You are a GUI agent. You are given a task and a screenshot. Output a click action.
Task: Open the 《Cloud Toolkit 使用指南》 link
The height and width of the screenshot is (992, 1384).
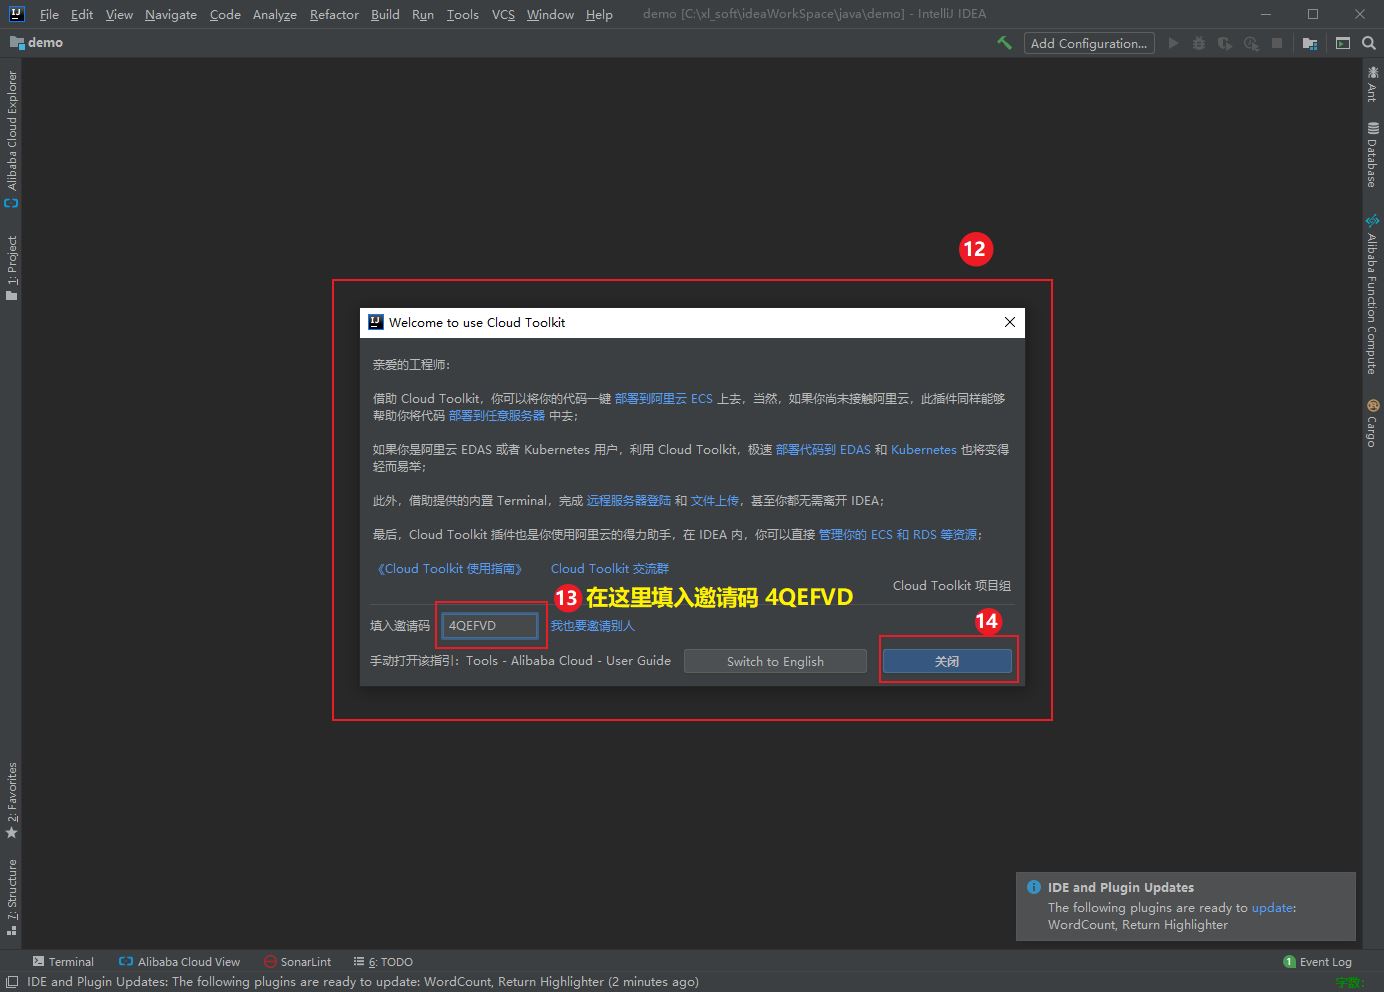click(450, 568)
